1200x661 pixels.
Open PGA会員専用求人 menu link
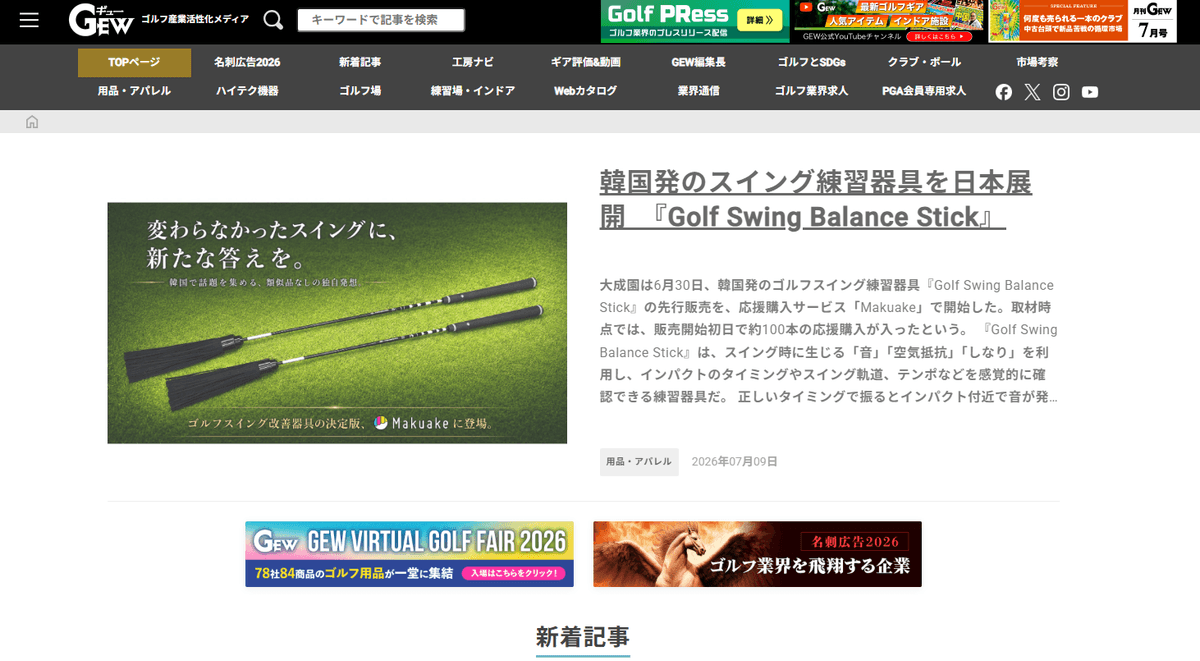click(924, 91)
